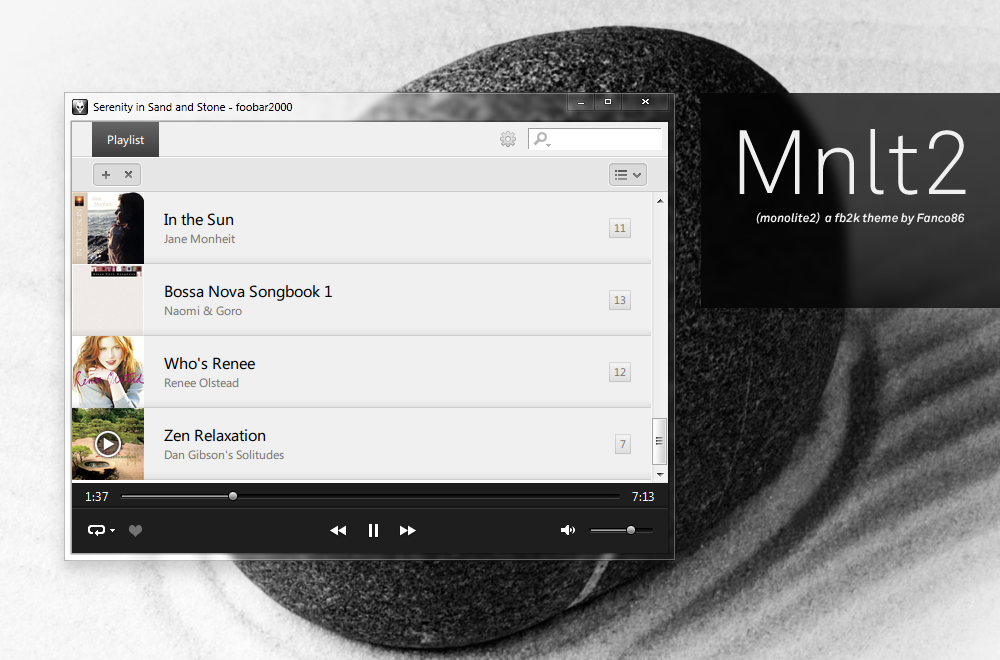
Task: Open the list view options dropdown
Action: [628, 175]
